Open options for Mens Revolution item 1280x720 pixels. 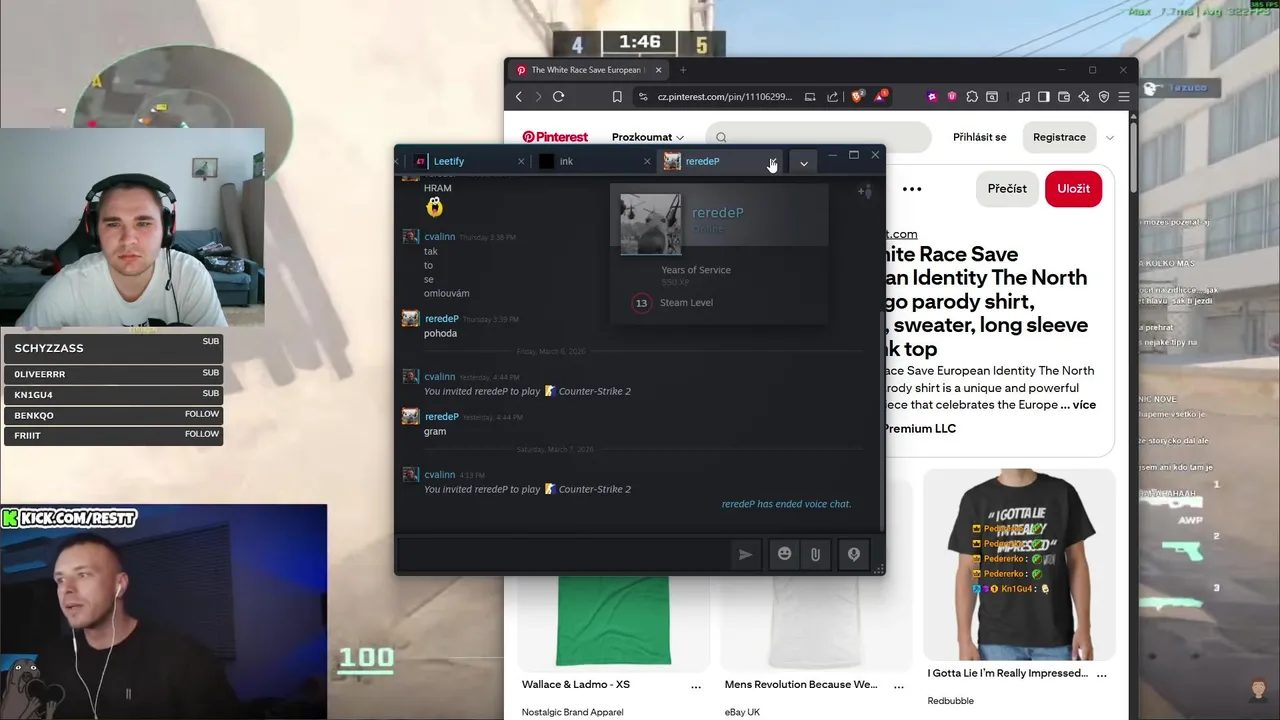(x=899, y=686)
